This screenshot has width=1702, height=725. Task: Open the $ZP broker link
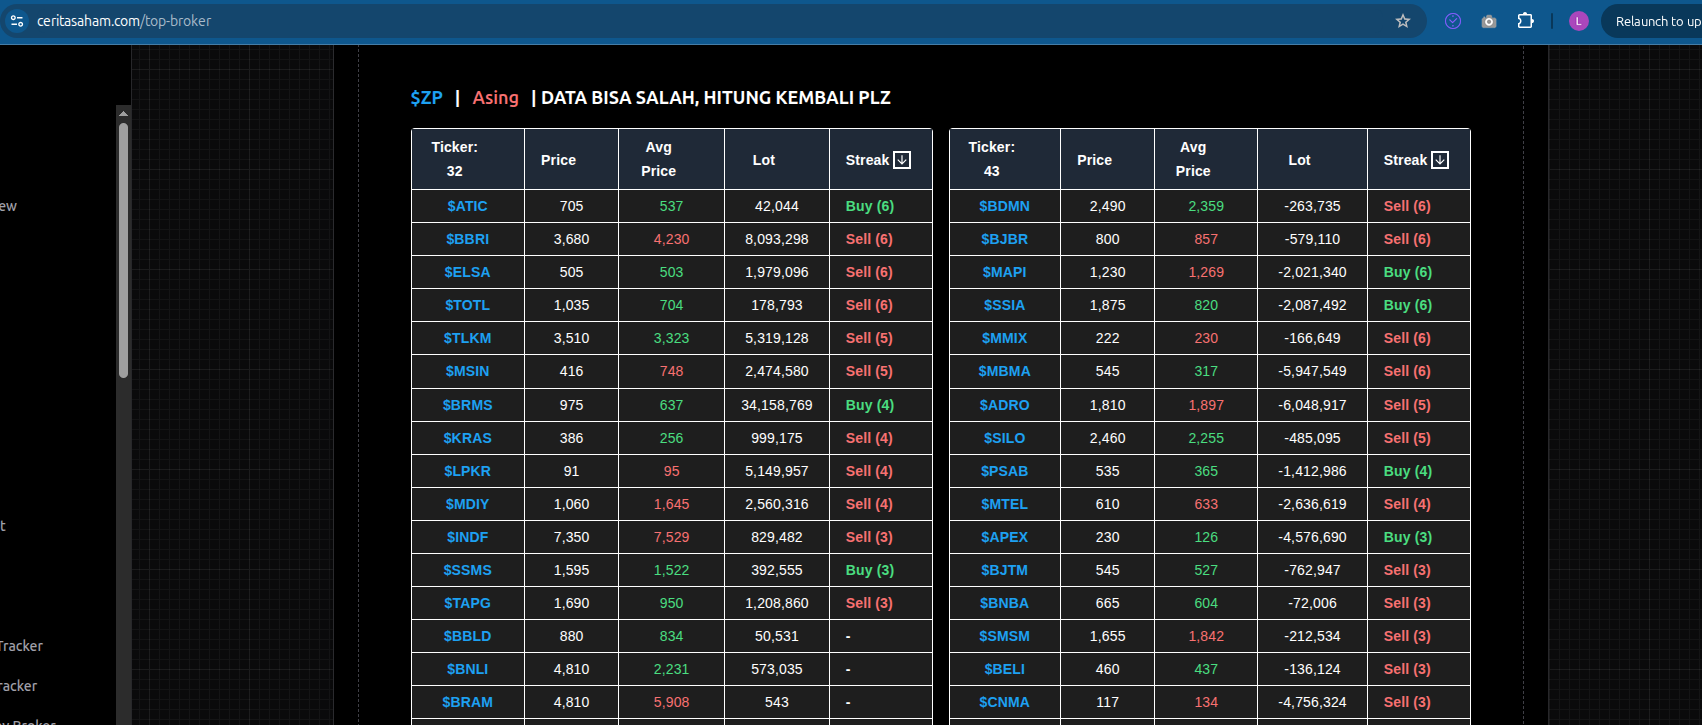426,98
